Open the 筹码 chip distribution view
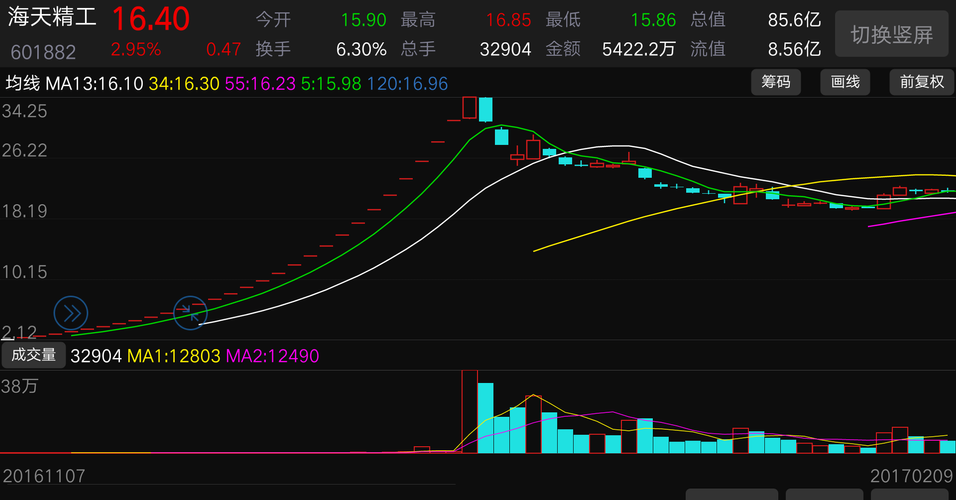The height and width of the screenshot is (500, 956). click(776, 82)
